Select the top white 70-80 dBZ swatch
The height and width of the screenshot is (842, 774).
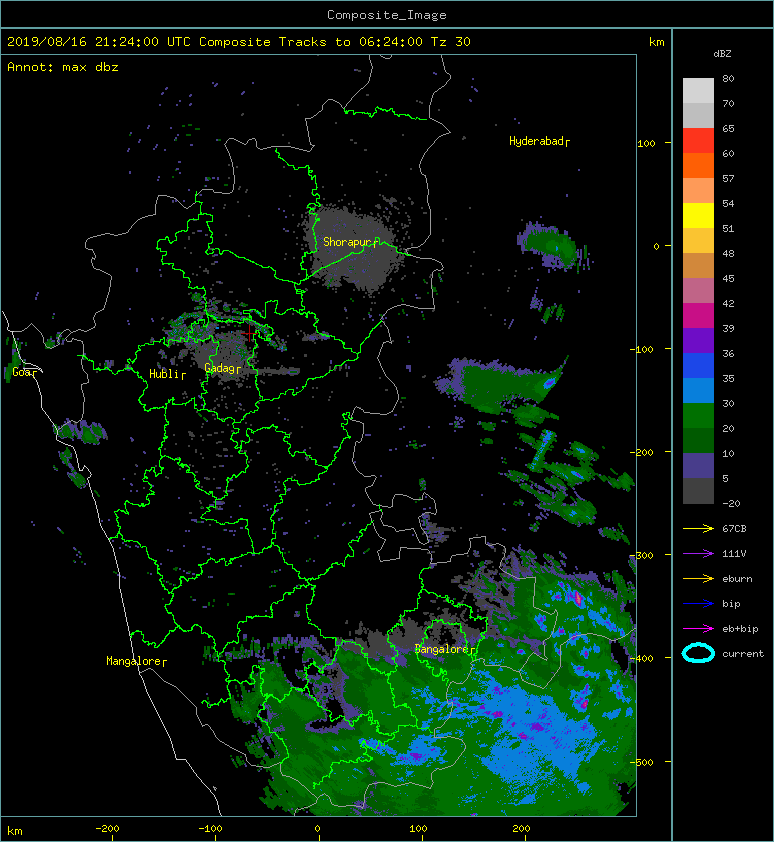point(698,90)
